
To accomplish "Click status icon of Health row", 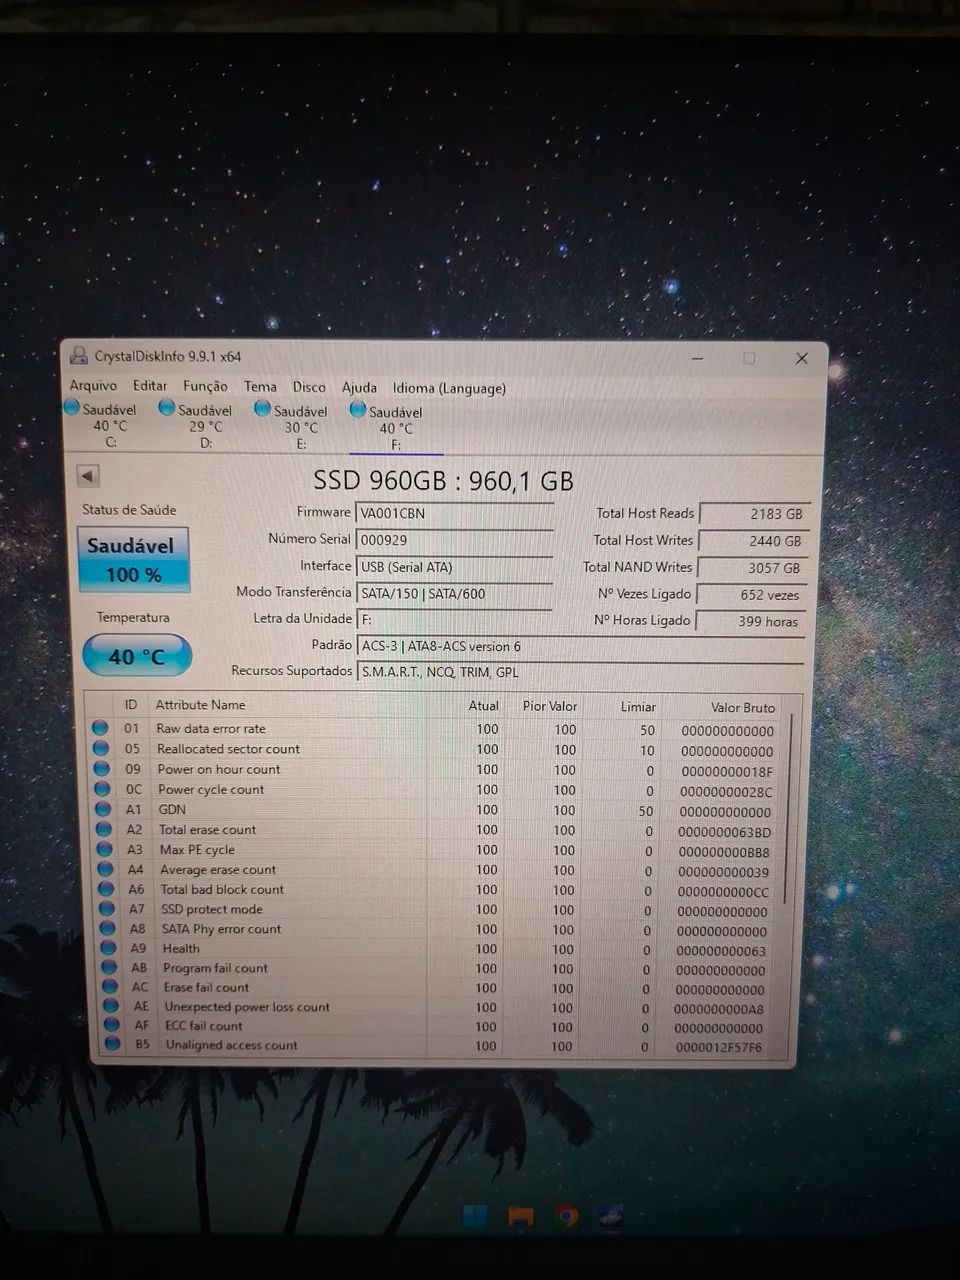I will click(x=109, y=947).
